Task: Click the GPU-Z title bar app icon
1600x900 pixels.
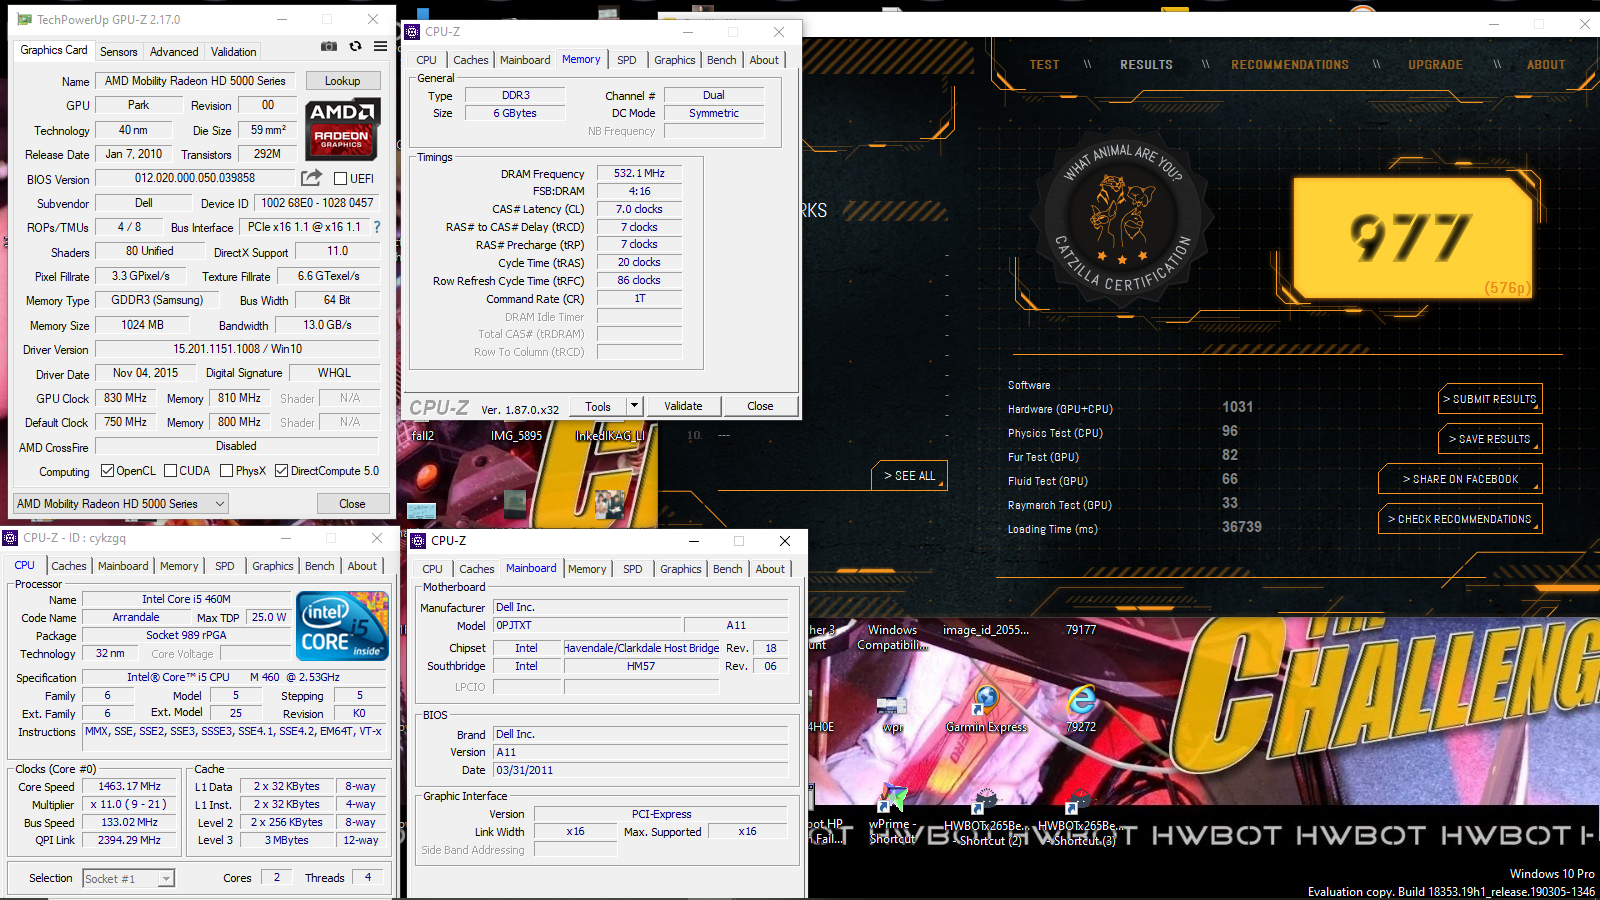Action: coord(24,19)
